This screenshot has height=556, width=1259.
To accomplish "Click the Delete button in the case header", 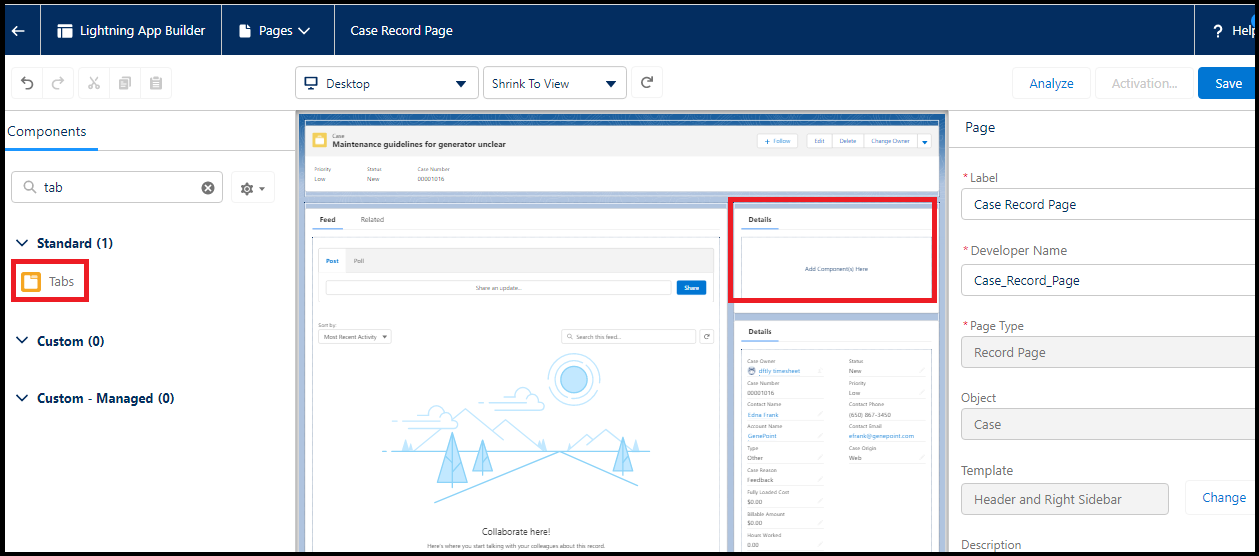I will (x=848, y=141).
